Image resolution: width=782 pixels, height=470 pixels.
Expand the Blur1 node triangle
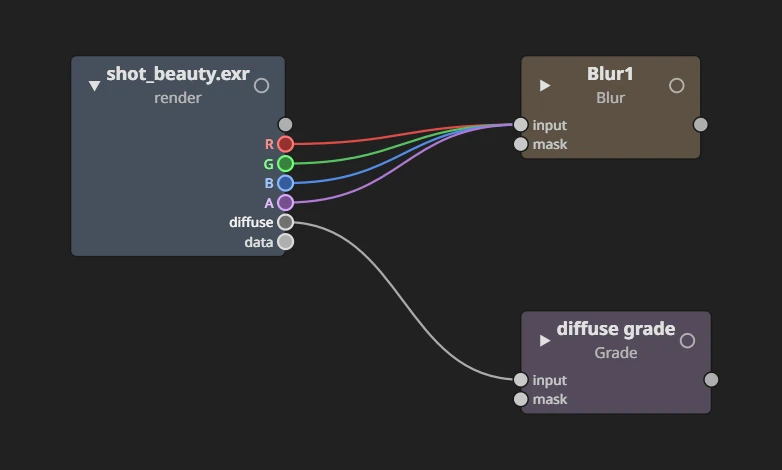coord(545,86)
